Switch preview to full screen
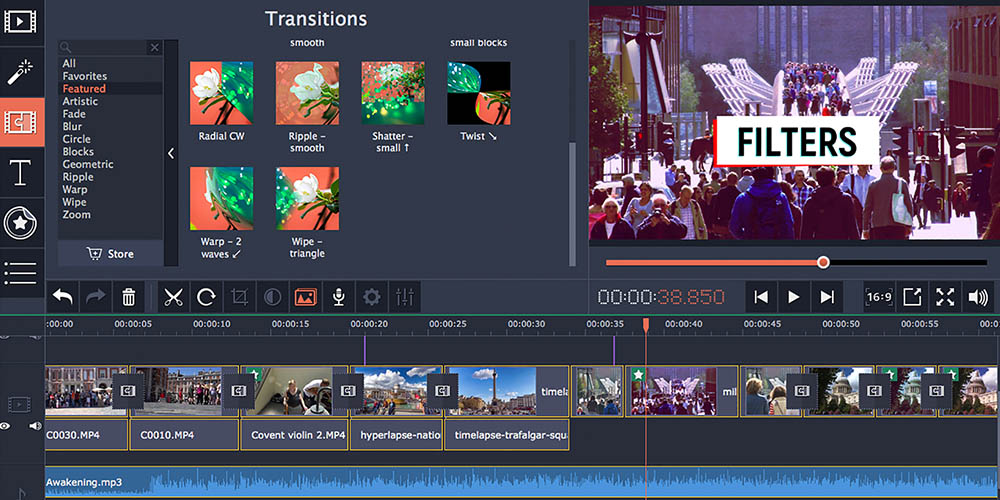Viewport: 1000px width, 500px height. pyautogui.click(x=945, y=297)
